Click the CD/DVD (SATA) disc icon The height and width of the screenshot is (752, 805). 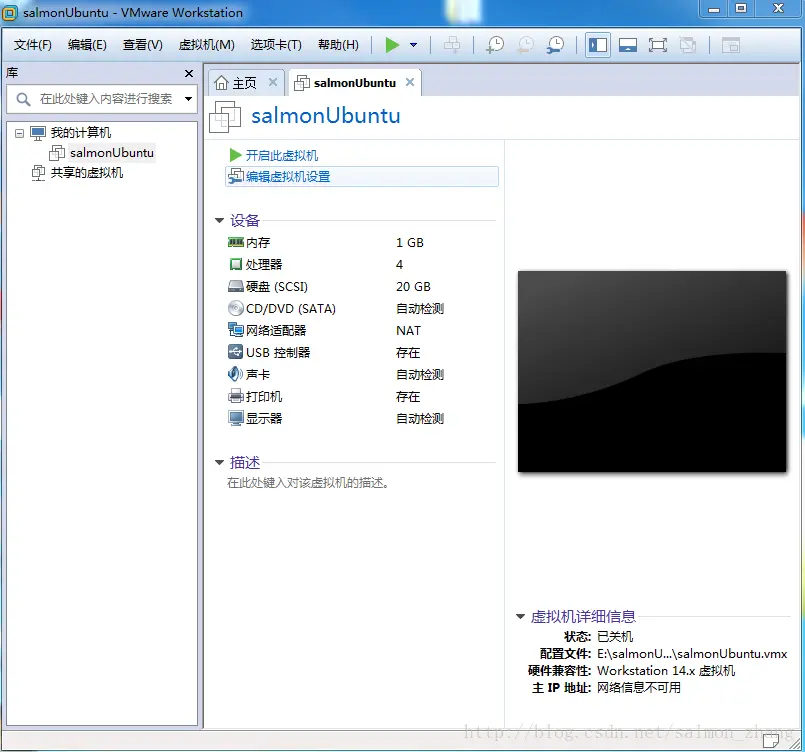pyautogui.click(x=236, y=308)
